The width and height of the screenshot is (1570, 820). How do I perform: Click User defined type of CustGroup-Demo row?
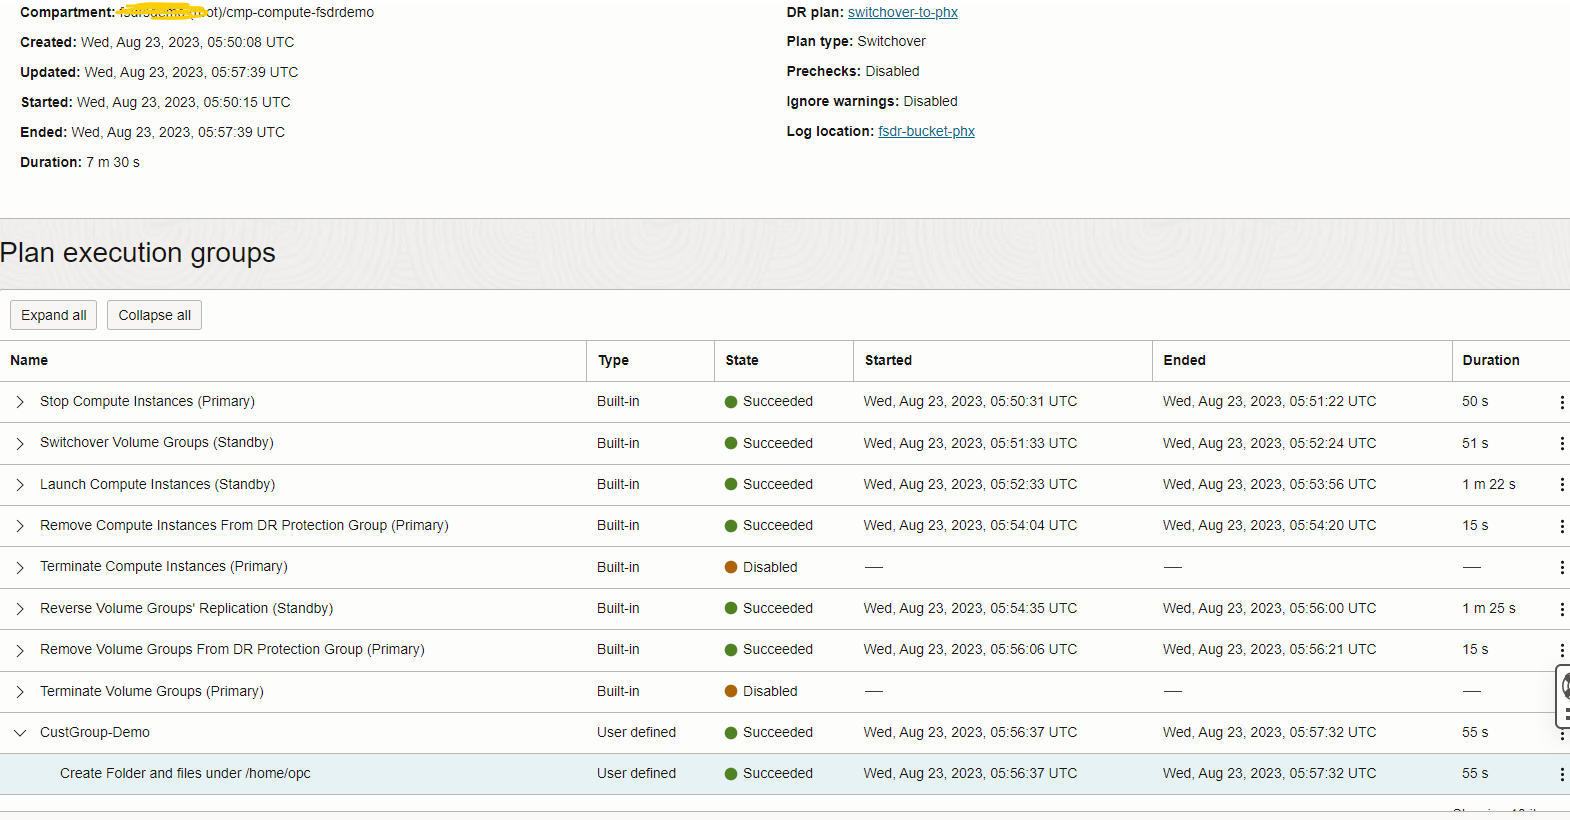[637, 732]
